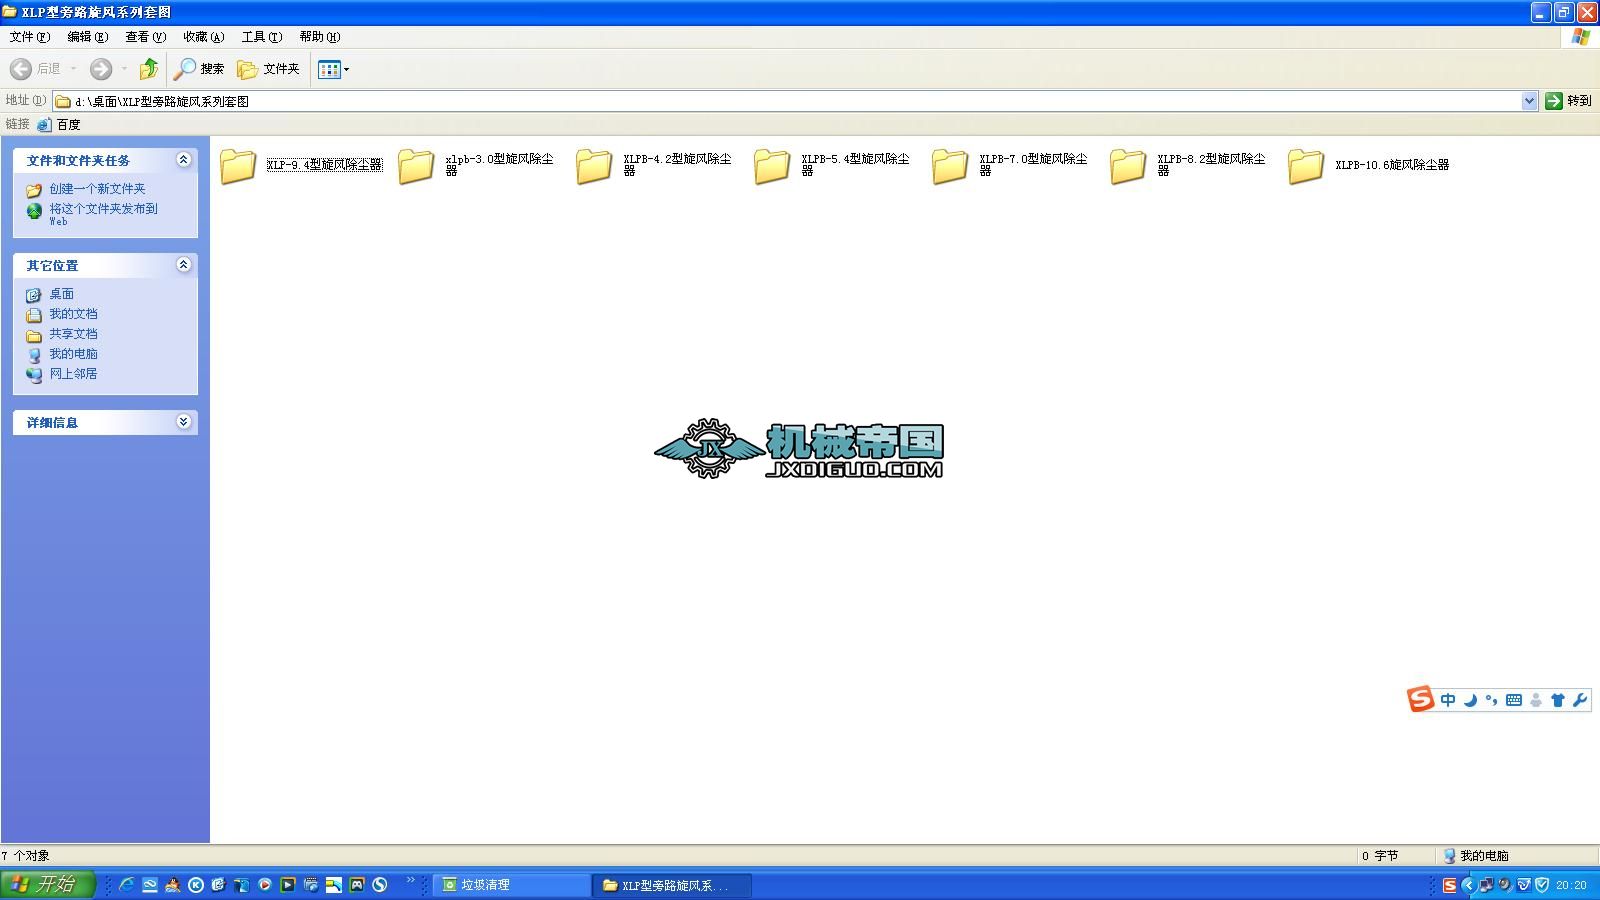Image resolution: width=1600 pixels, height=900 pixels.
Task: Open the 搜索 search pane
Action: [199, 69]
